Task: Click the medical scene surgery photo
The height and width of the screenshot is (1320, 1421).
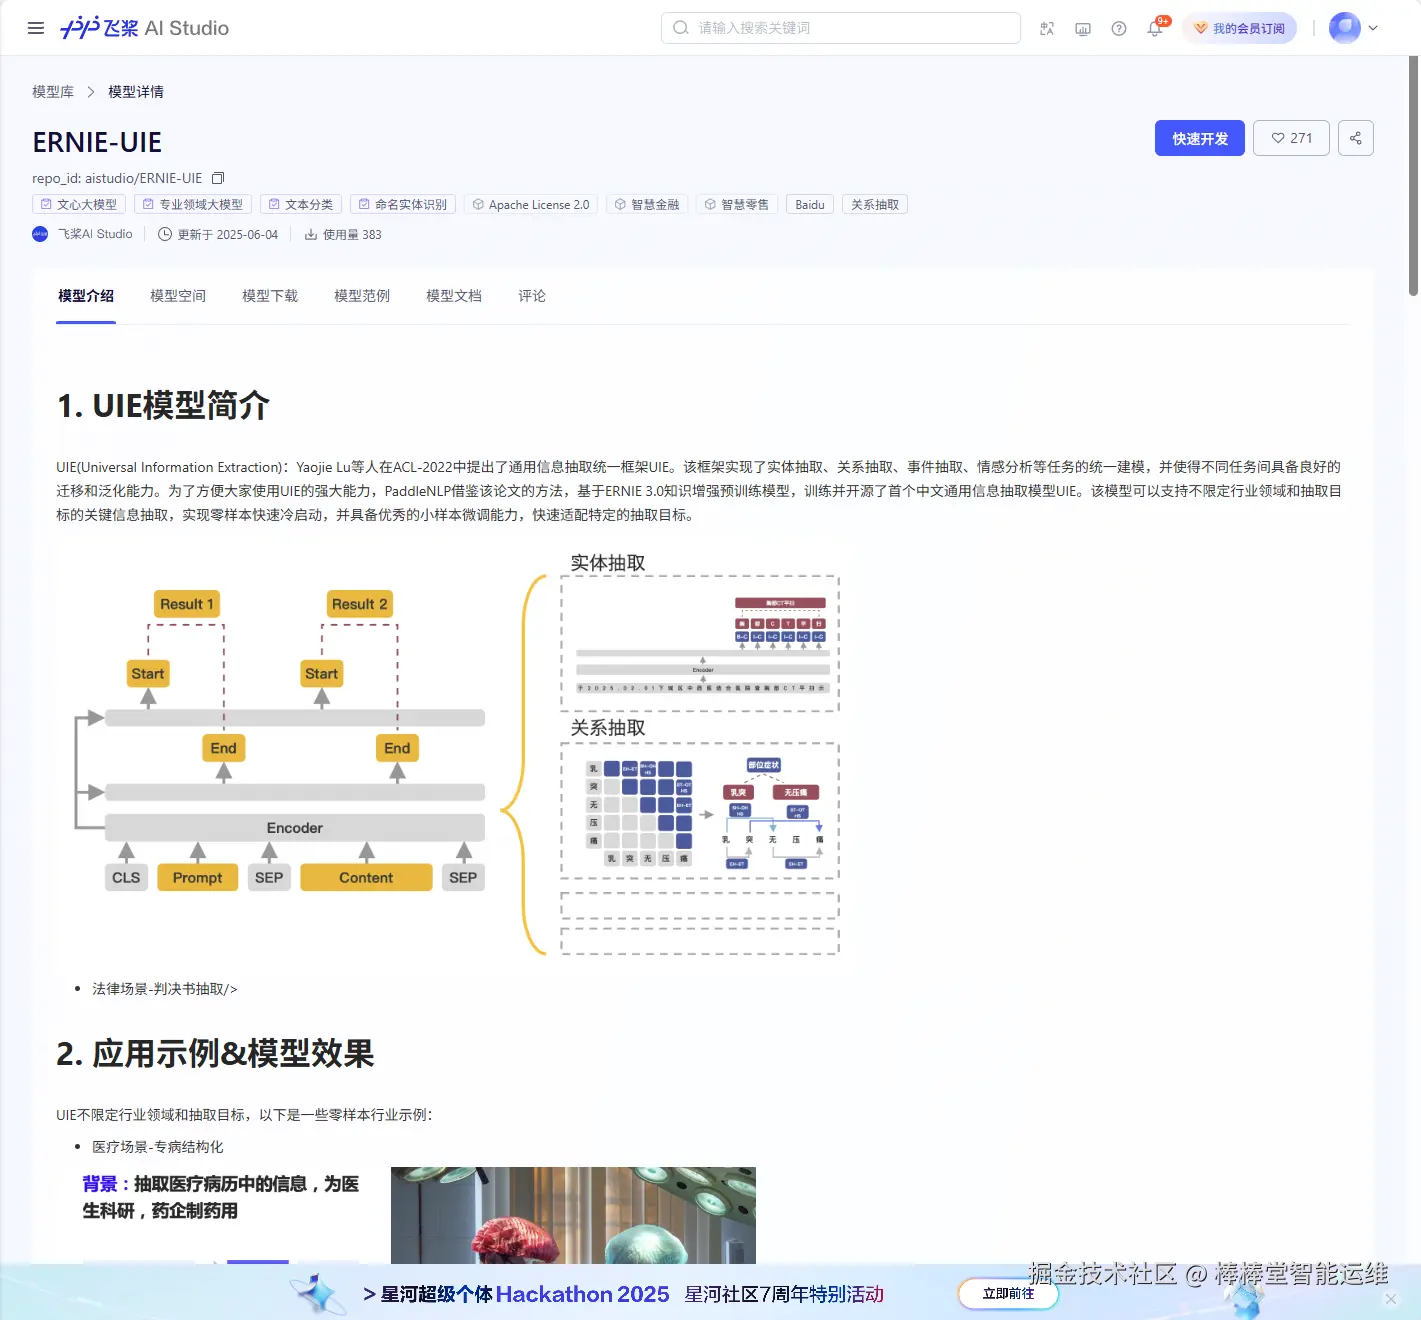Action: tap(573, 1215)
